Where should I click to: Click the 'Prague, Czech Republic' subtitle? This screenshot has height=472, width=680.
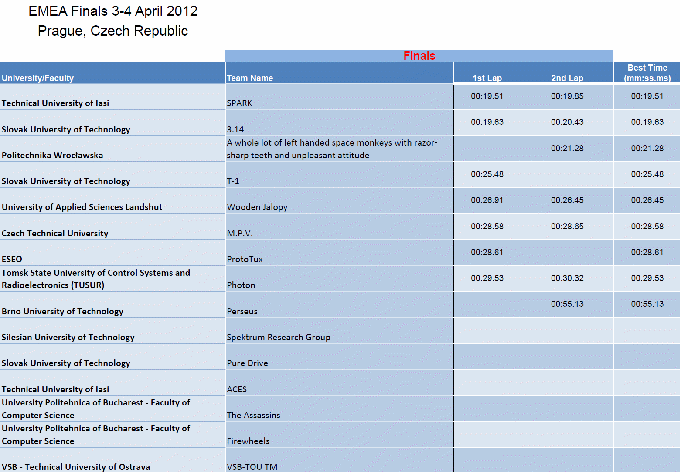(113, 31)
